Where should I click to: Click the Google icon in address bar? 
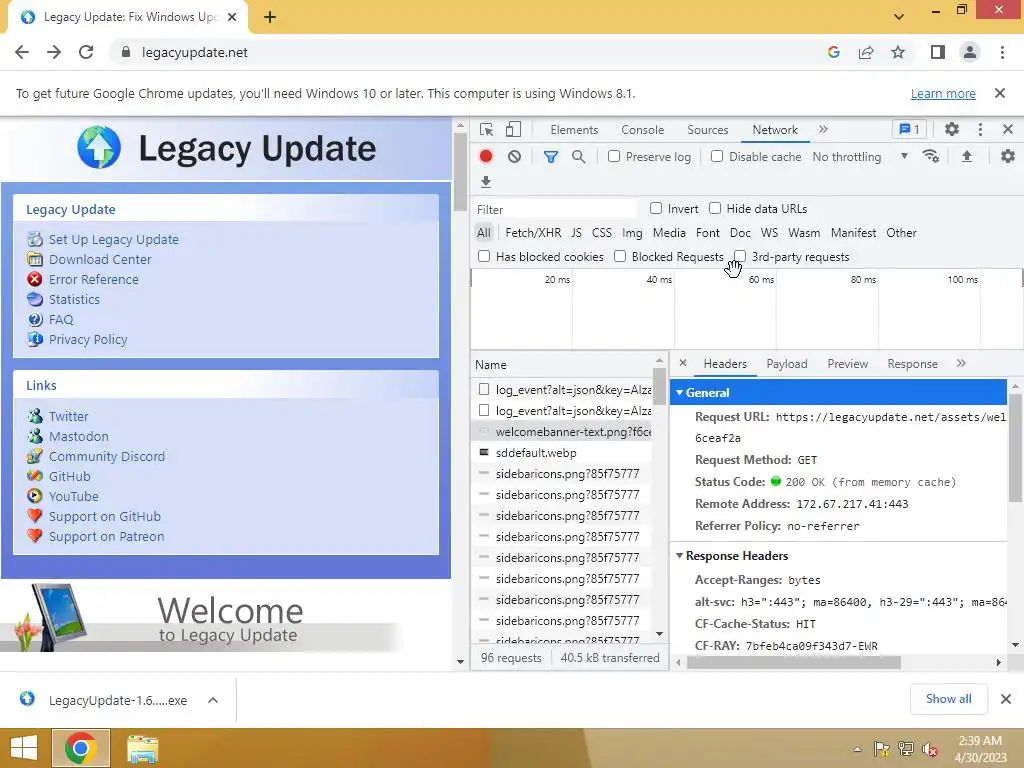point(833,52)
